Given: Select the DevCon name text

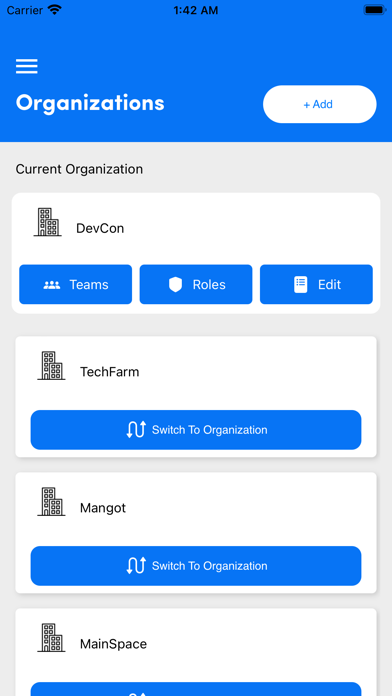Looking at the screenshot, I should pyautogui.click(x=100, y=229).
